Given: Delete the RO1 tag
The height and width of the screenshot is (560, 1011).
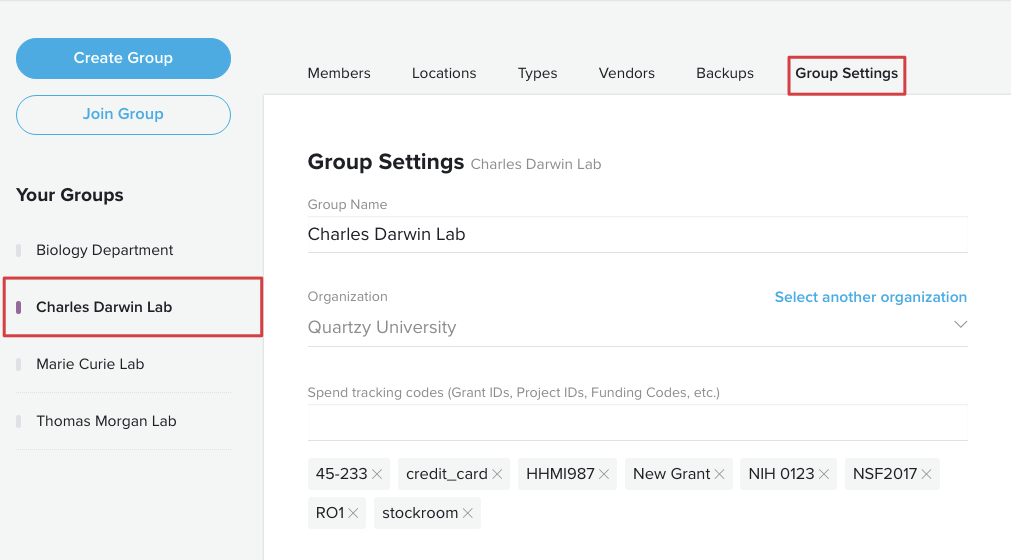Looking at the screenshot, I should coord(353,514).
